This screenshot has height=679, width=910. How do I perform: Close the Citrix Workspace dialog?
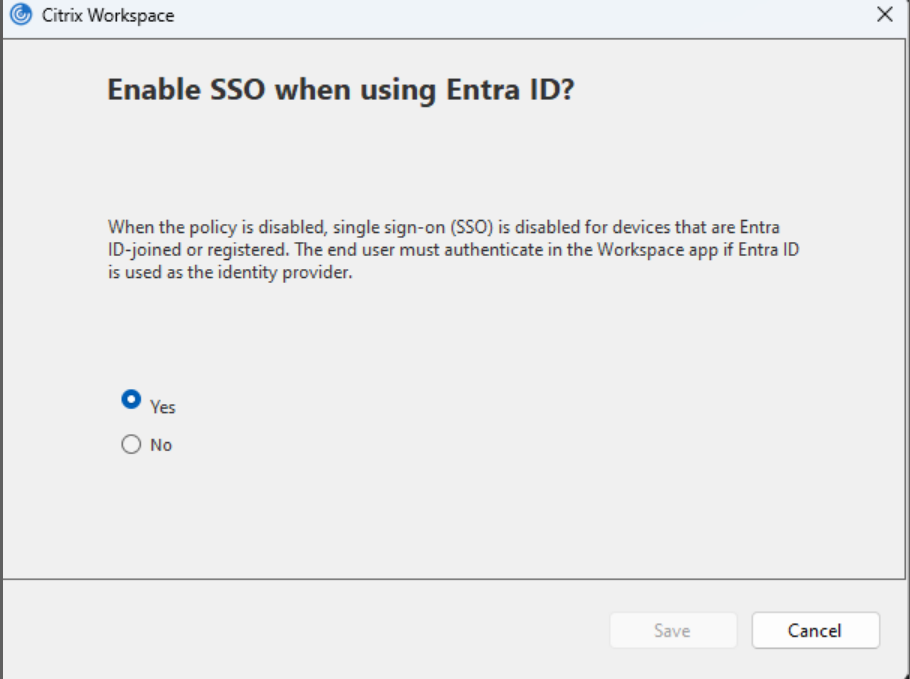(884, 15)
